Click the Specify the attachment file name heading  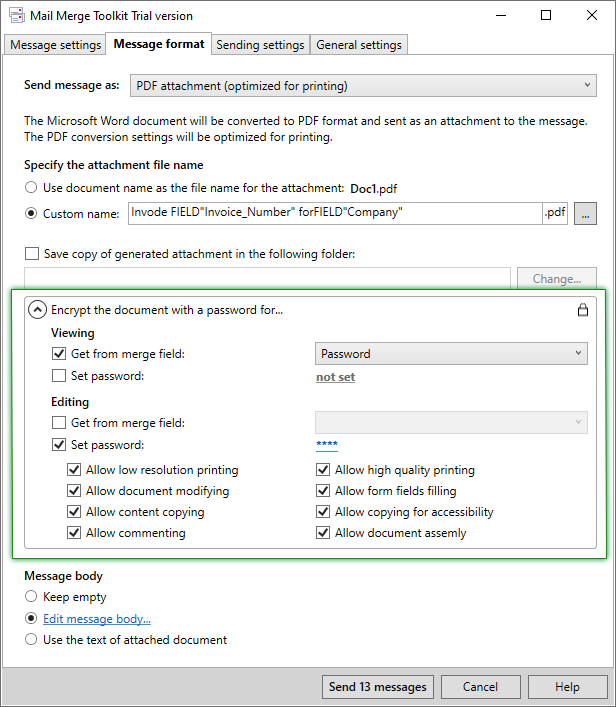pyautogui.click(x=114, y=165)
